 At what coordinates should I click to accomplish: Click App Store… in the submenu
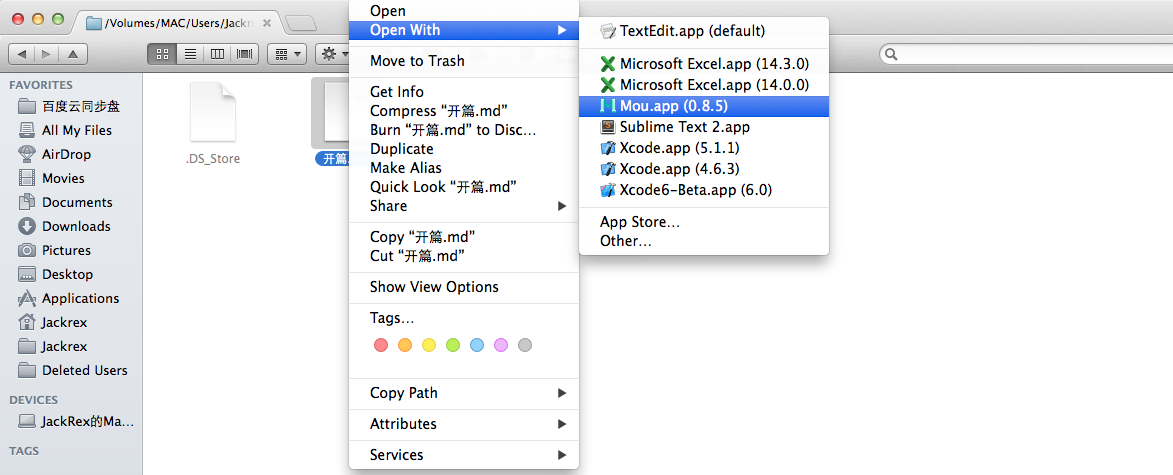(703, 222)
